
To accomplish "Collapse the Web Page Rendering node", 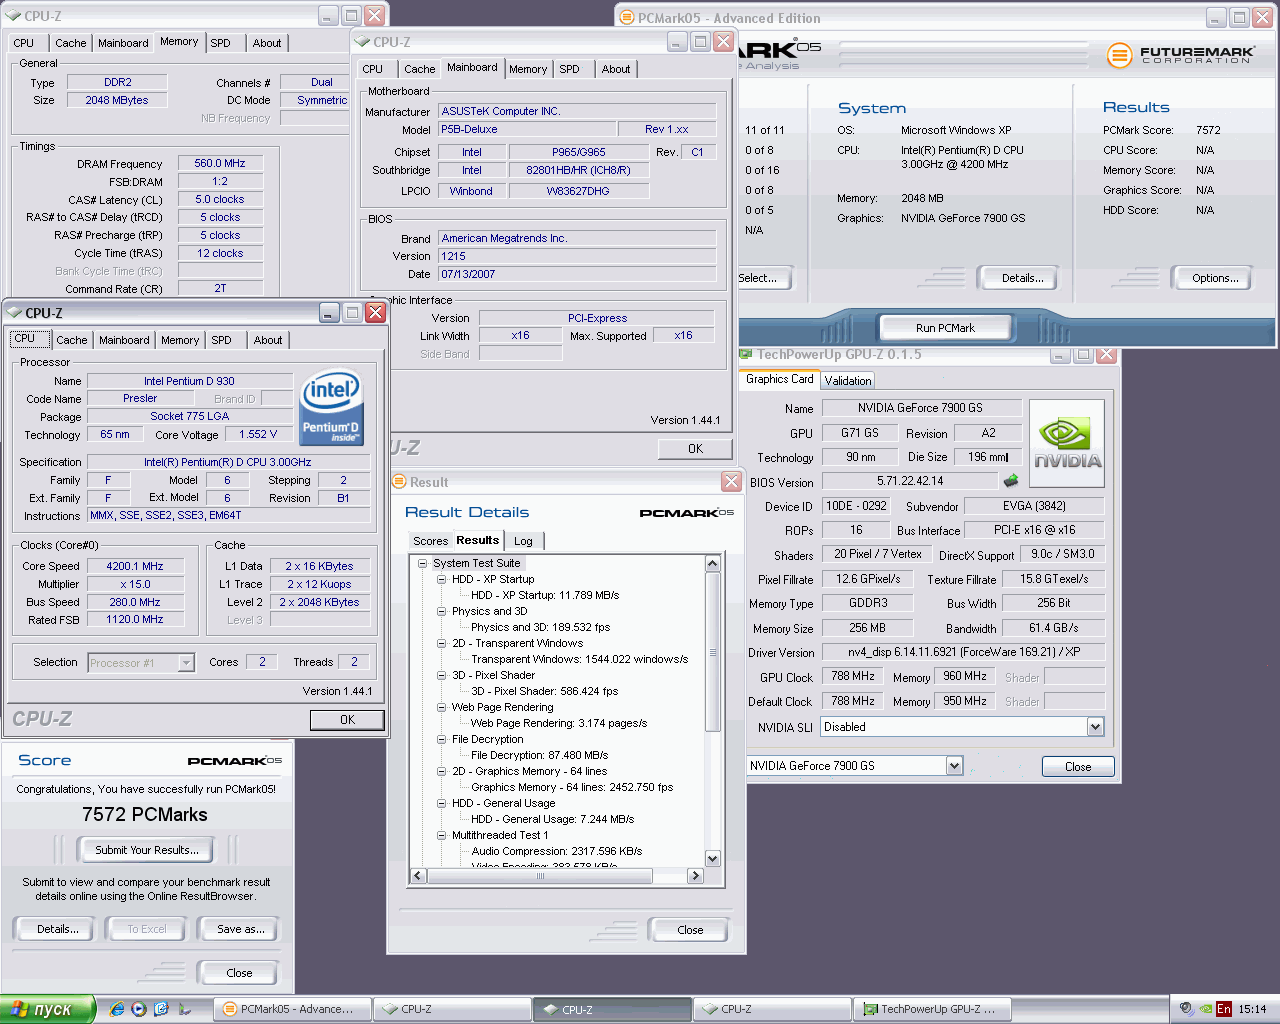I will click(x=441, y=707).
